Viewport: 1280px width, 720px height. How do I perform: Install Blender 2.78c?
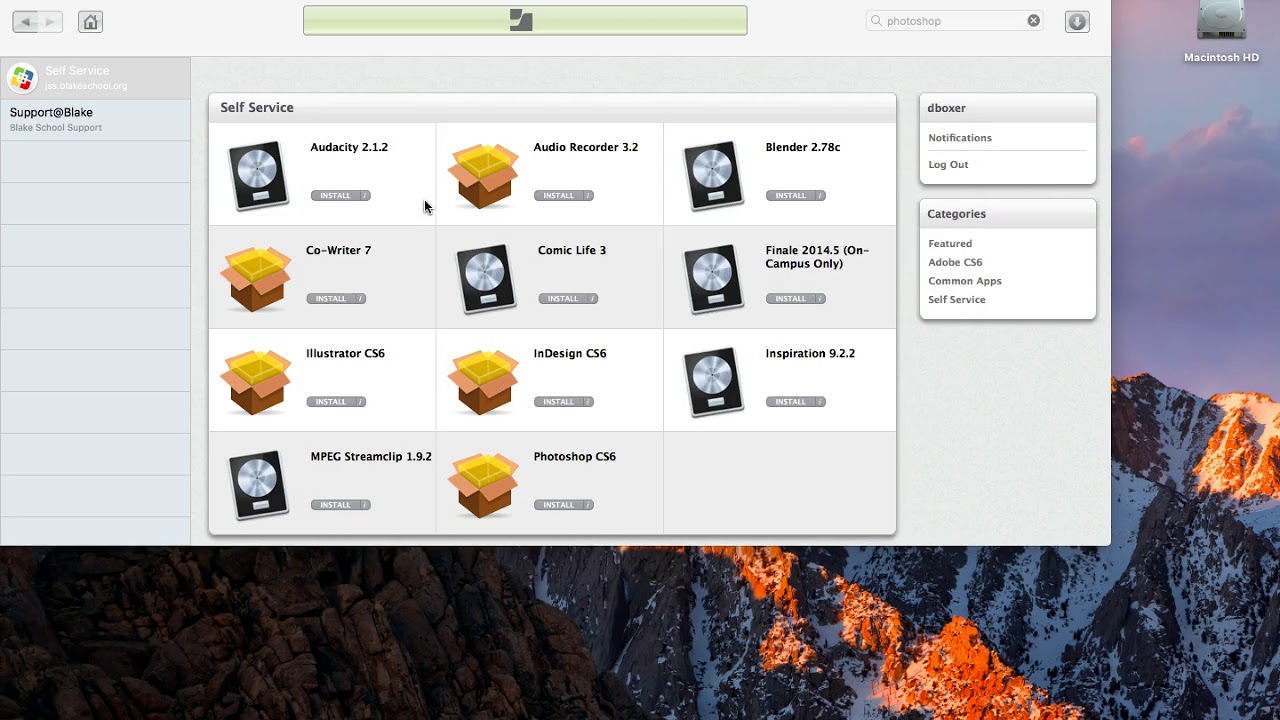[x=790, y=196]
